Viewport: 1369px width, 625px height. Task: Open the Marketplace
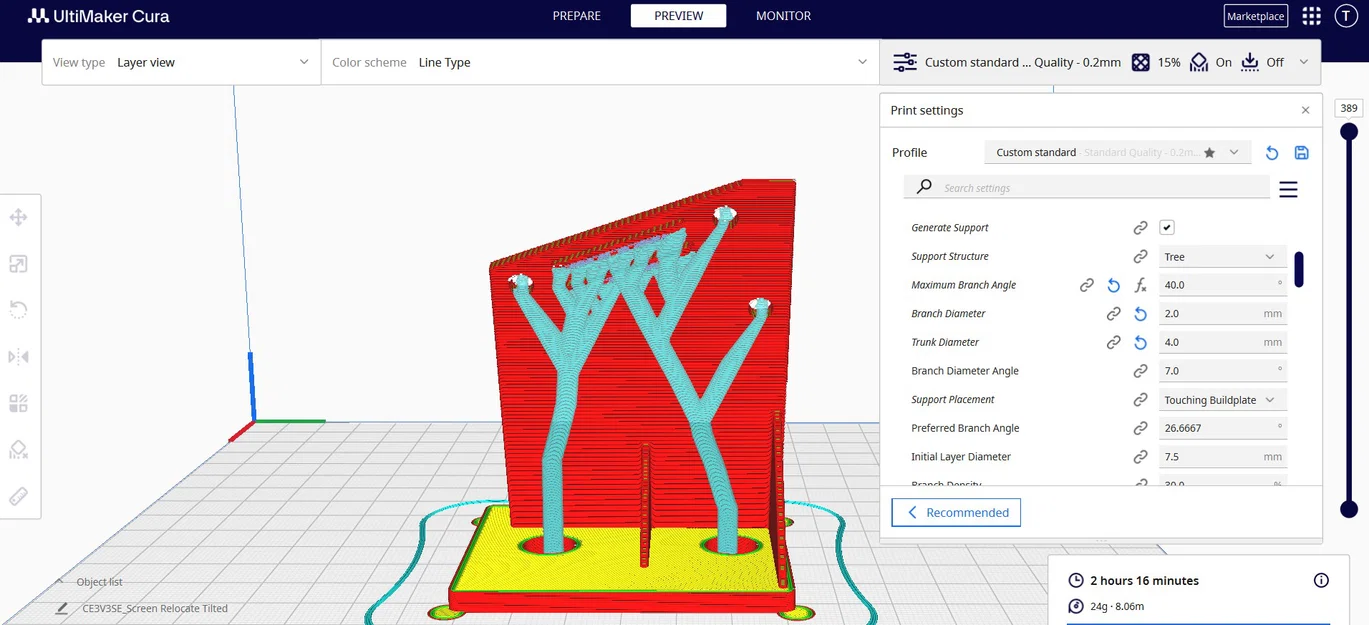click(x=1255, y=15)
